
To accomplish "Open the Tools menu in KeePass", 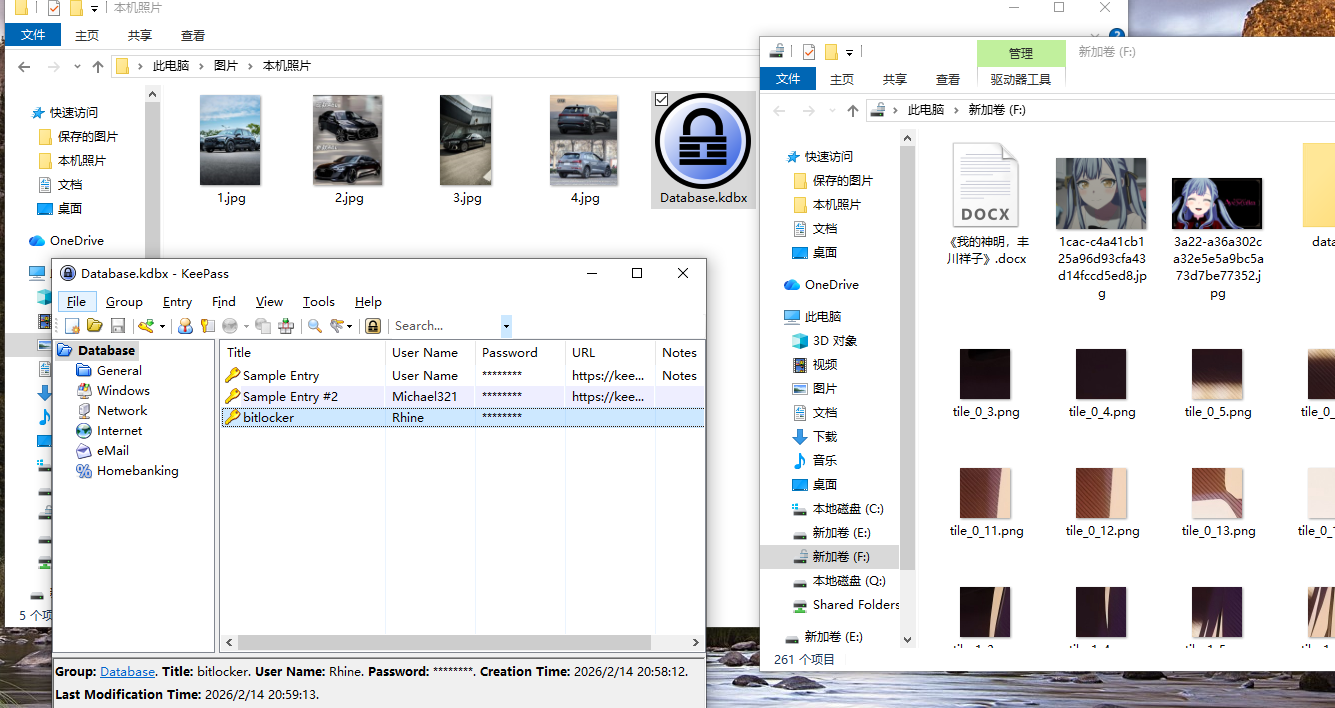I will tap(319, 301).
